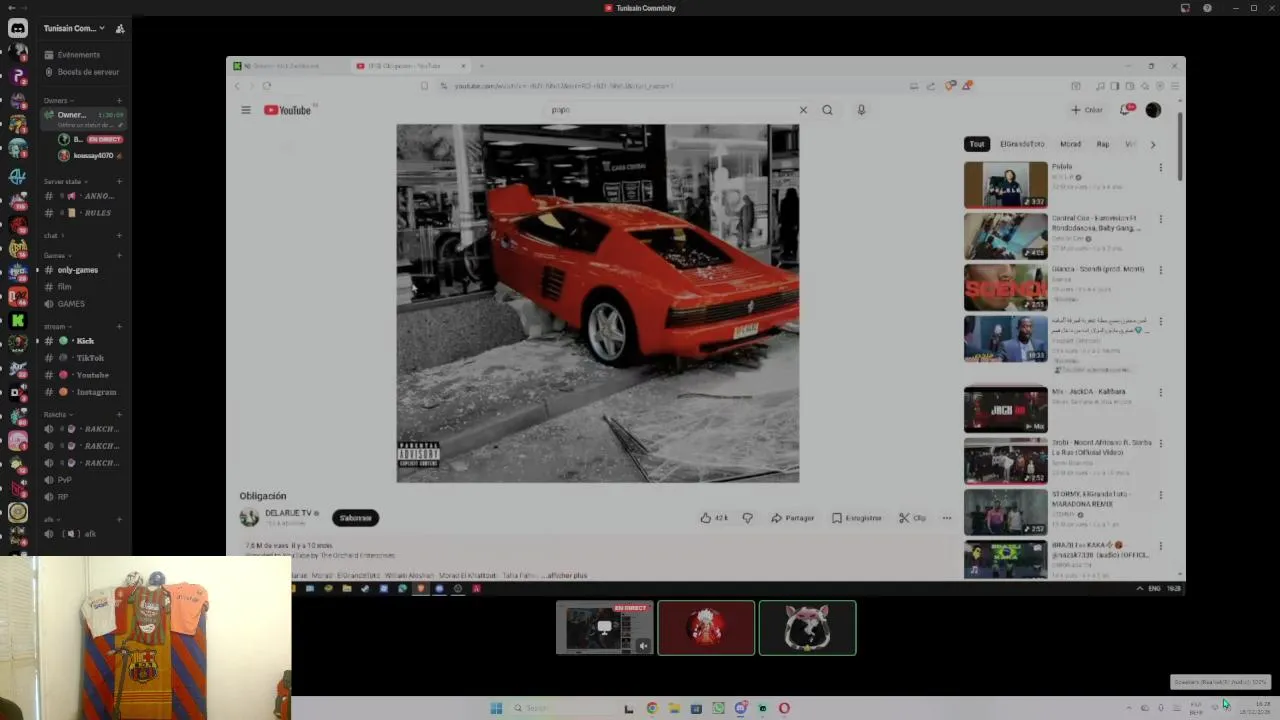This screenshot has height=720, width=1280.
Task: Open the video's more actions menu
Action: [x=946, y=518]
